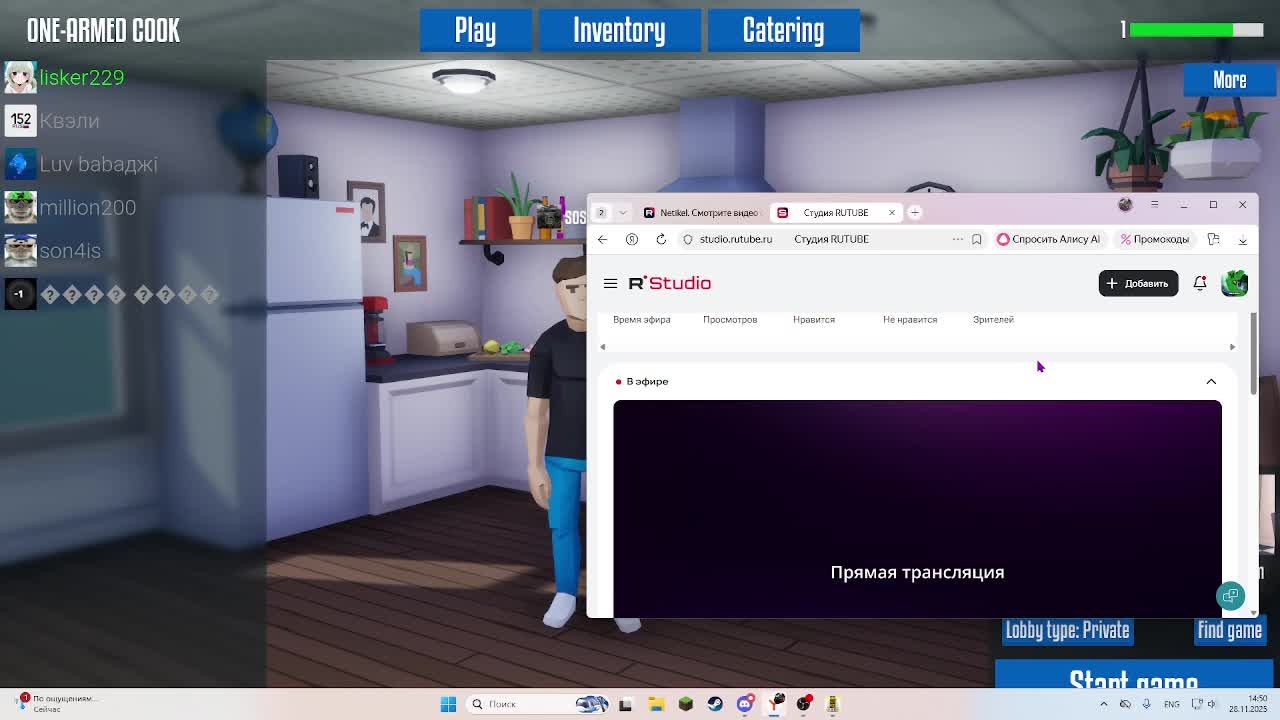
Task: Click the Прямая трансляция video preview
Action: point(917,509)
